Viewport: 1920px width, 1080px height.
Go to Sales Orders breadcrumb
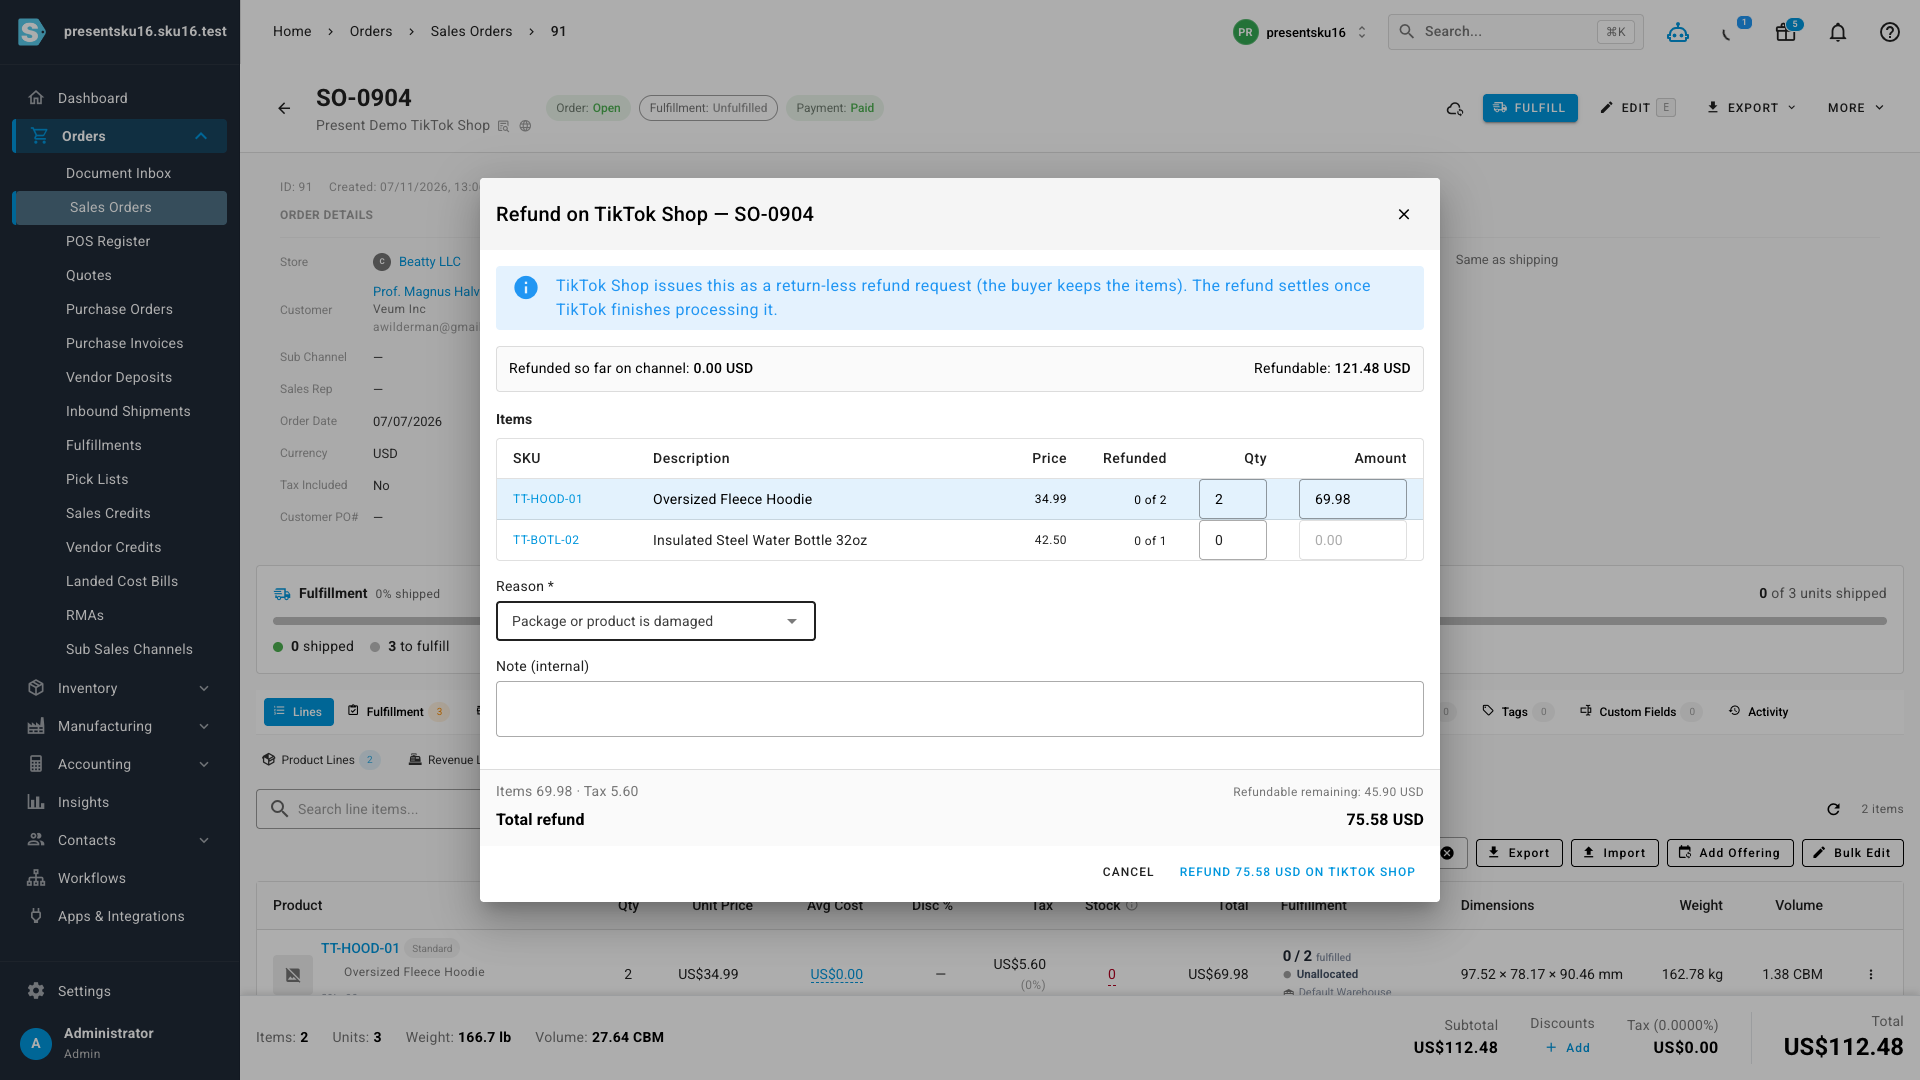click(471, 31)
